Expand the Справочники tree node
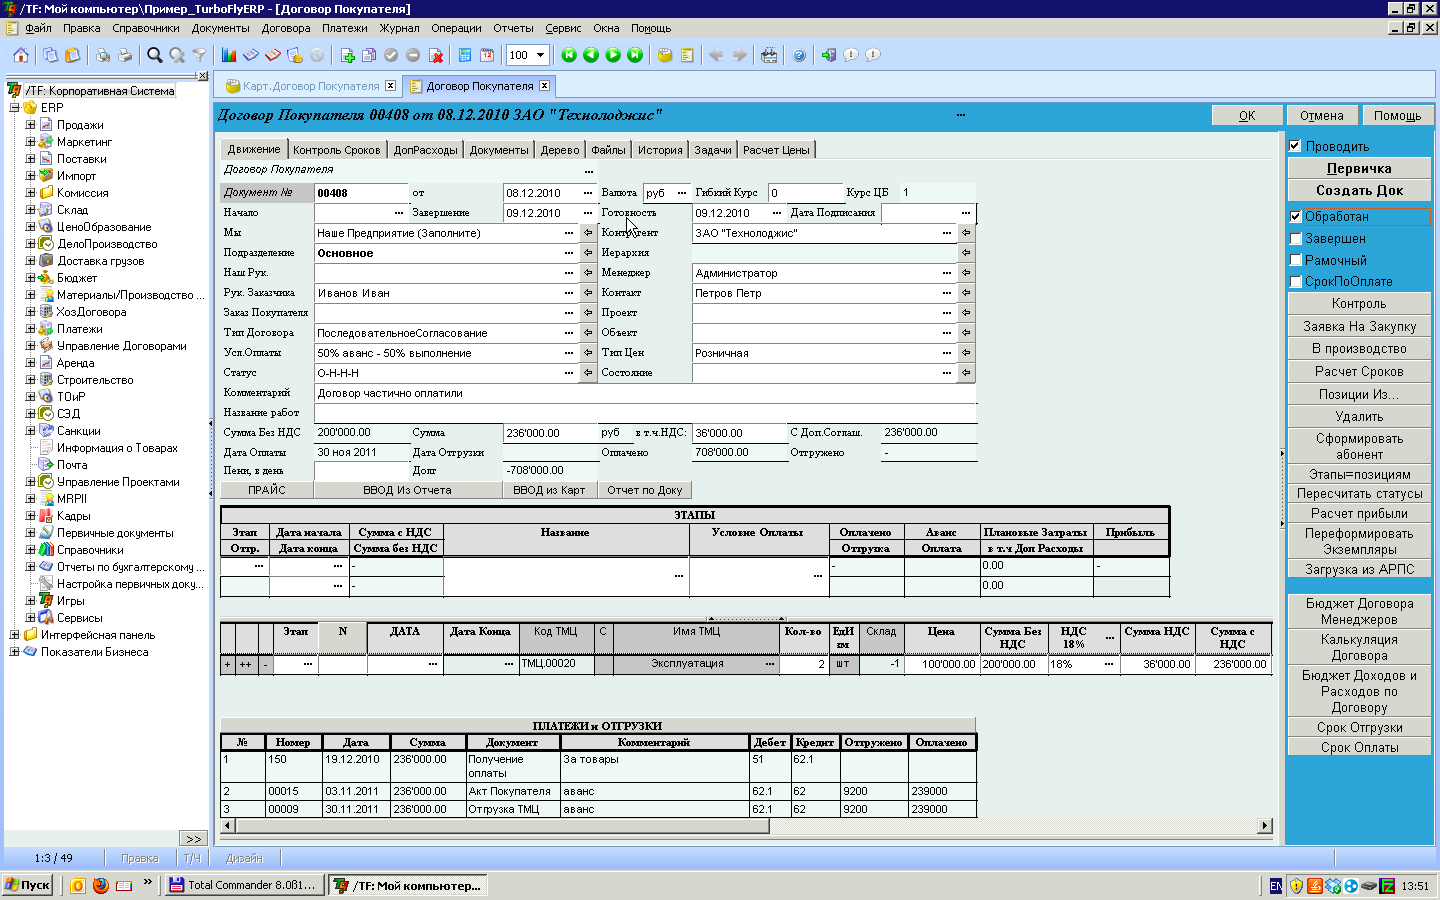 [30, 550]
